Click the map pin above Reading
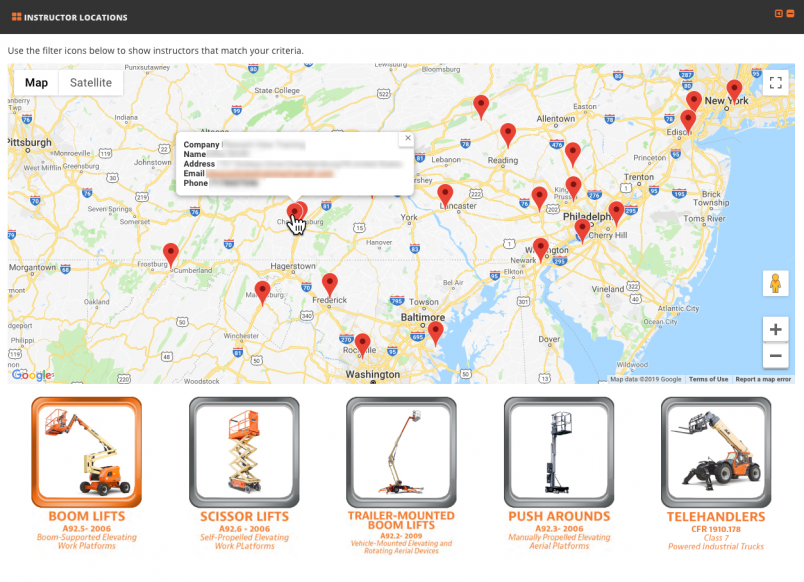This screenshot has height=582, width=804. tap(508, 135)
